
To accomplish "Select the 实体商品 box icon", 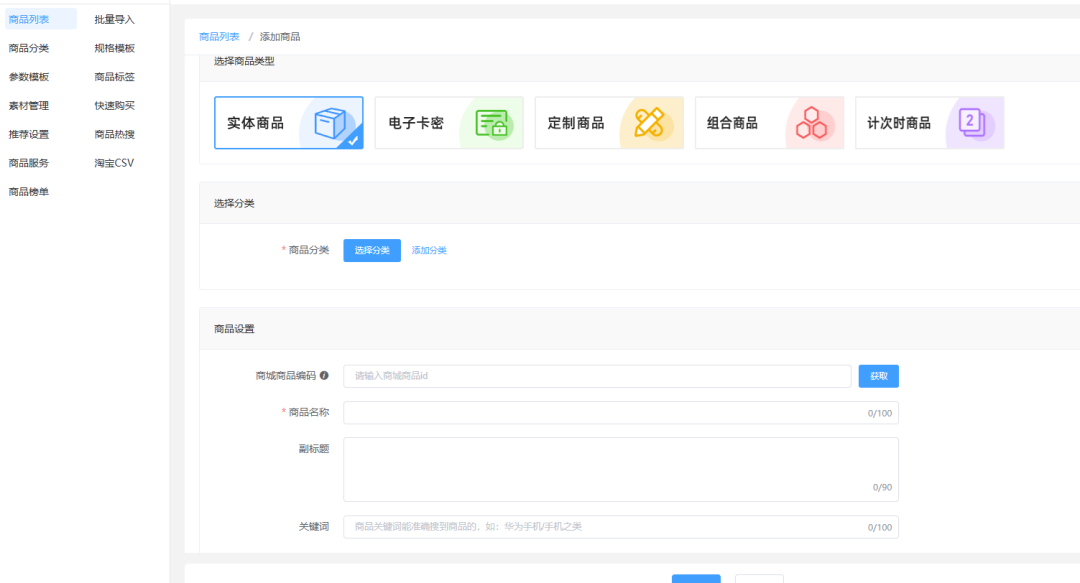I will pos(329,123).
